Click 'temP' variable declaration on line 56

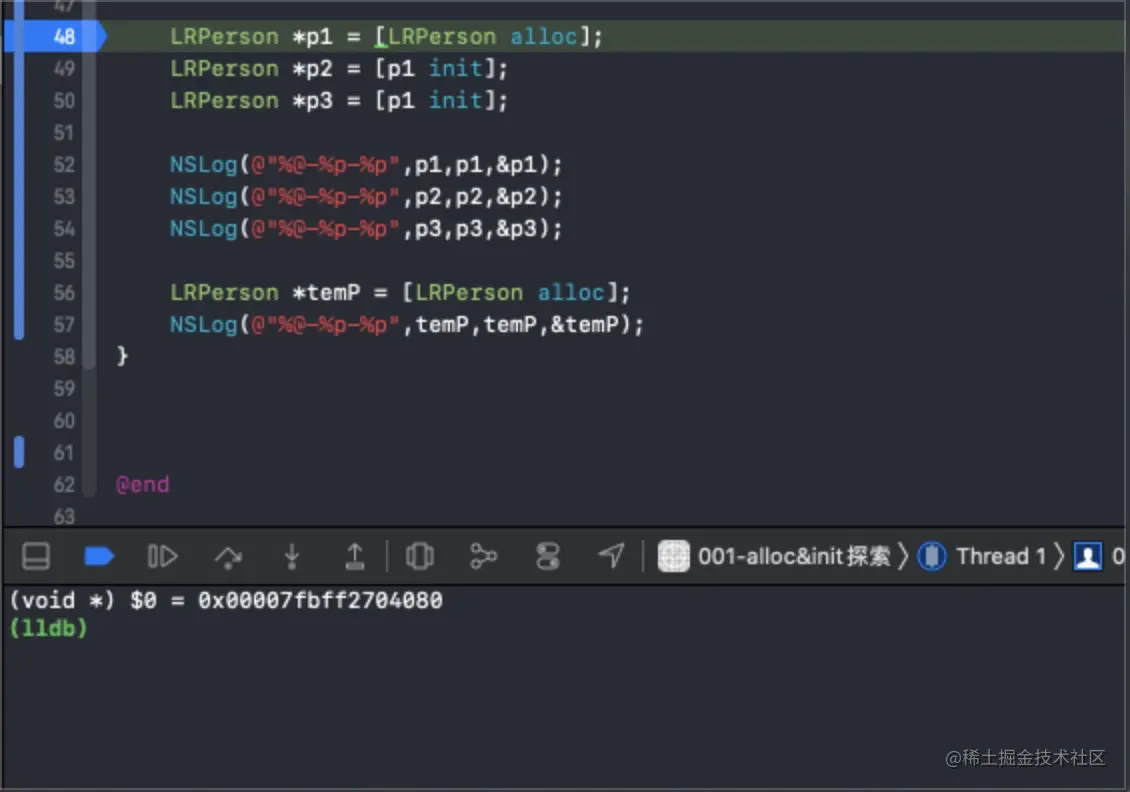click(333, 293)
